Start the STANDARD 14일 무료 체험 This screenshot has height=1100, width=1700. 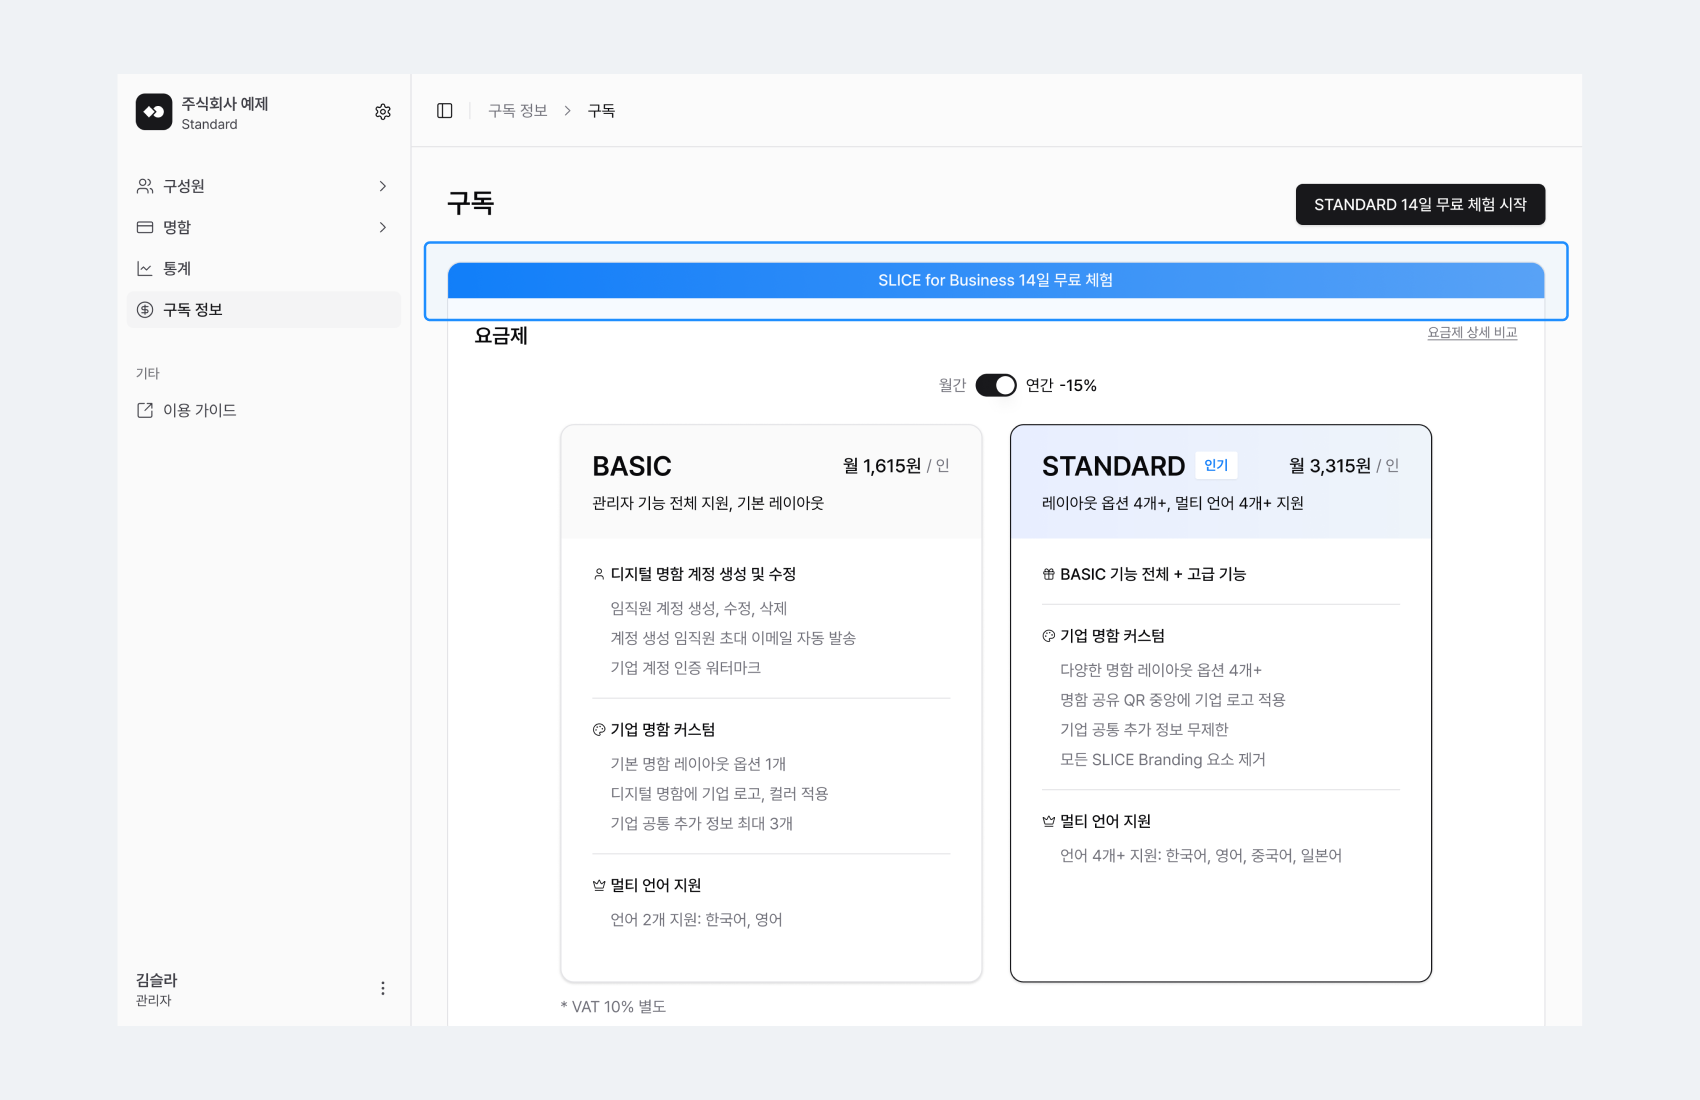1420,204
